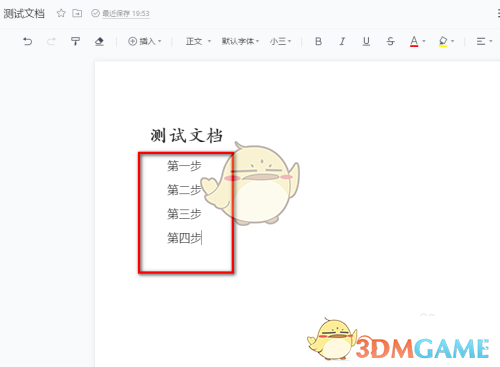Toggle underline formatting
Screen dimensions: 500x367
pos(366,41)
